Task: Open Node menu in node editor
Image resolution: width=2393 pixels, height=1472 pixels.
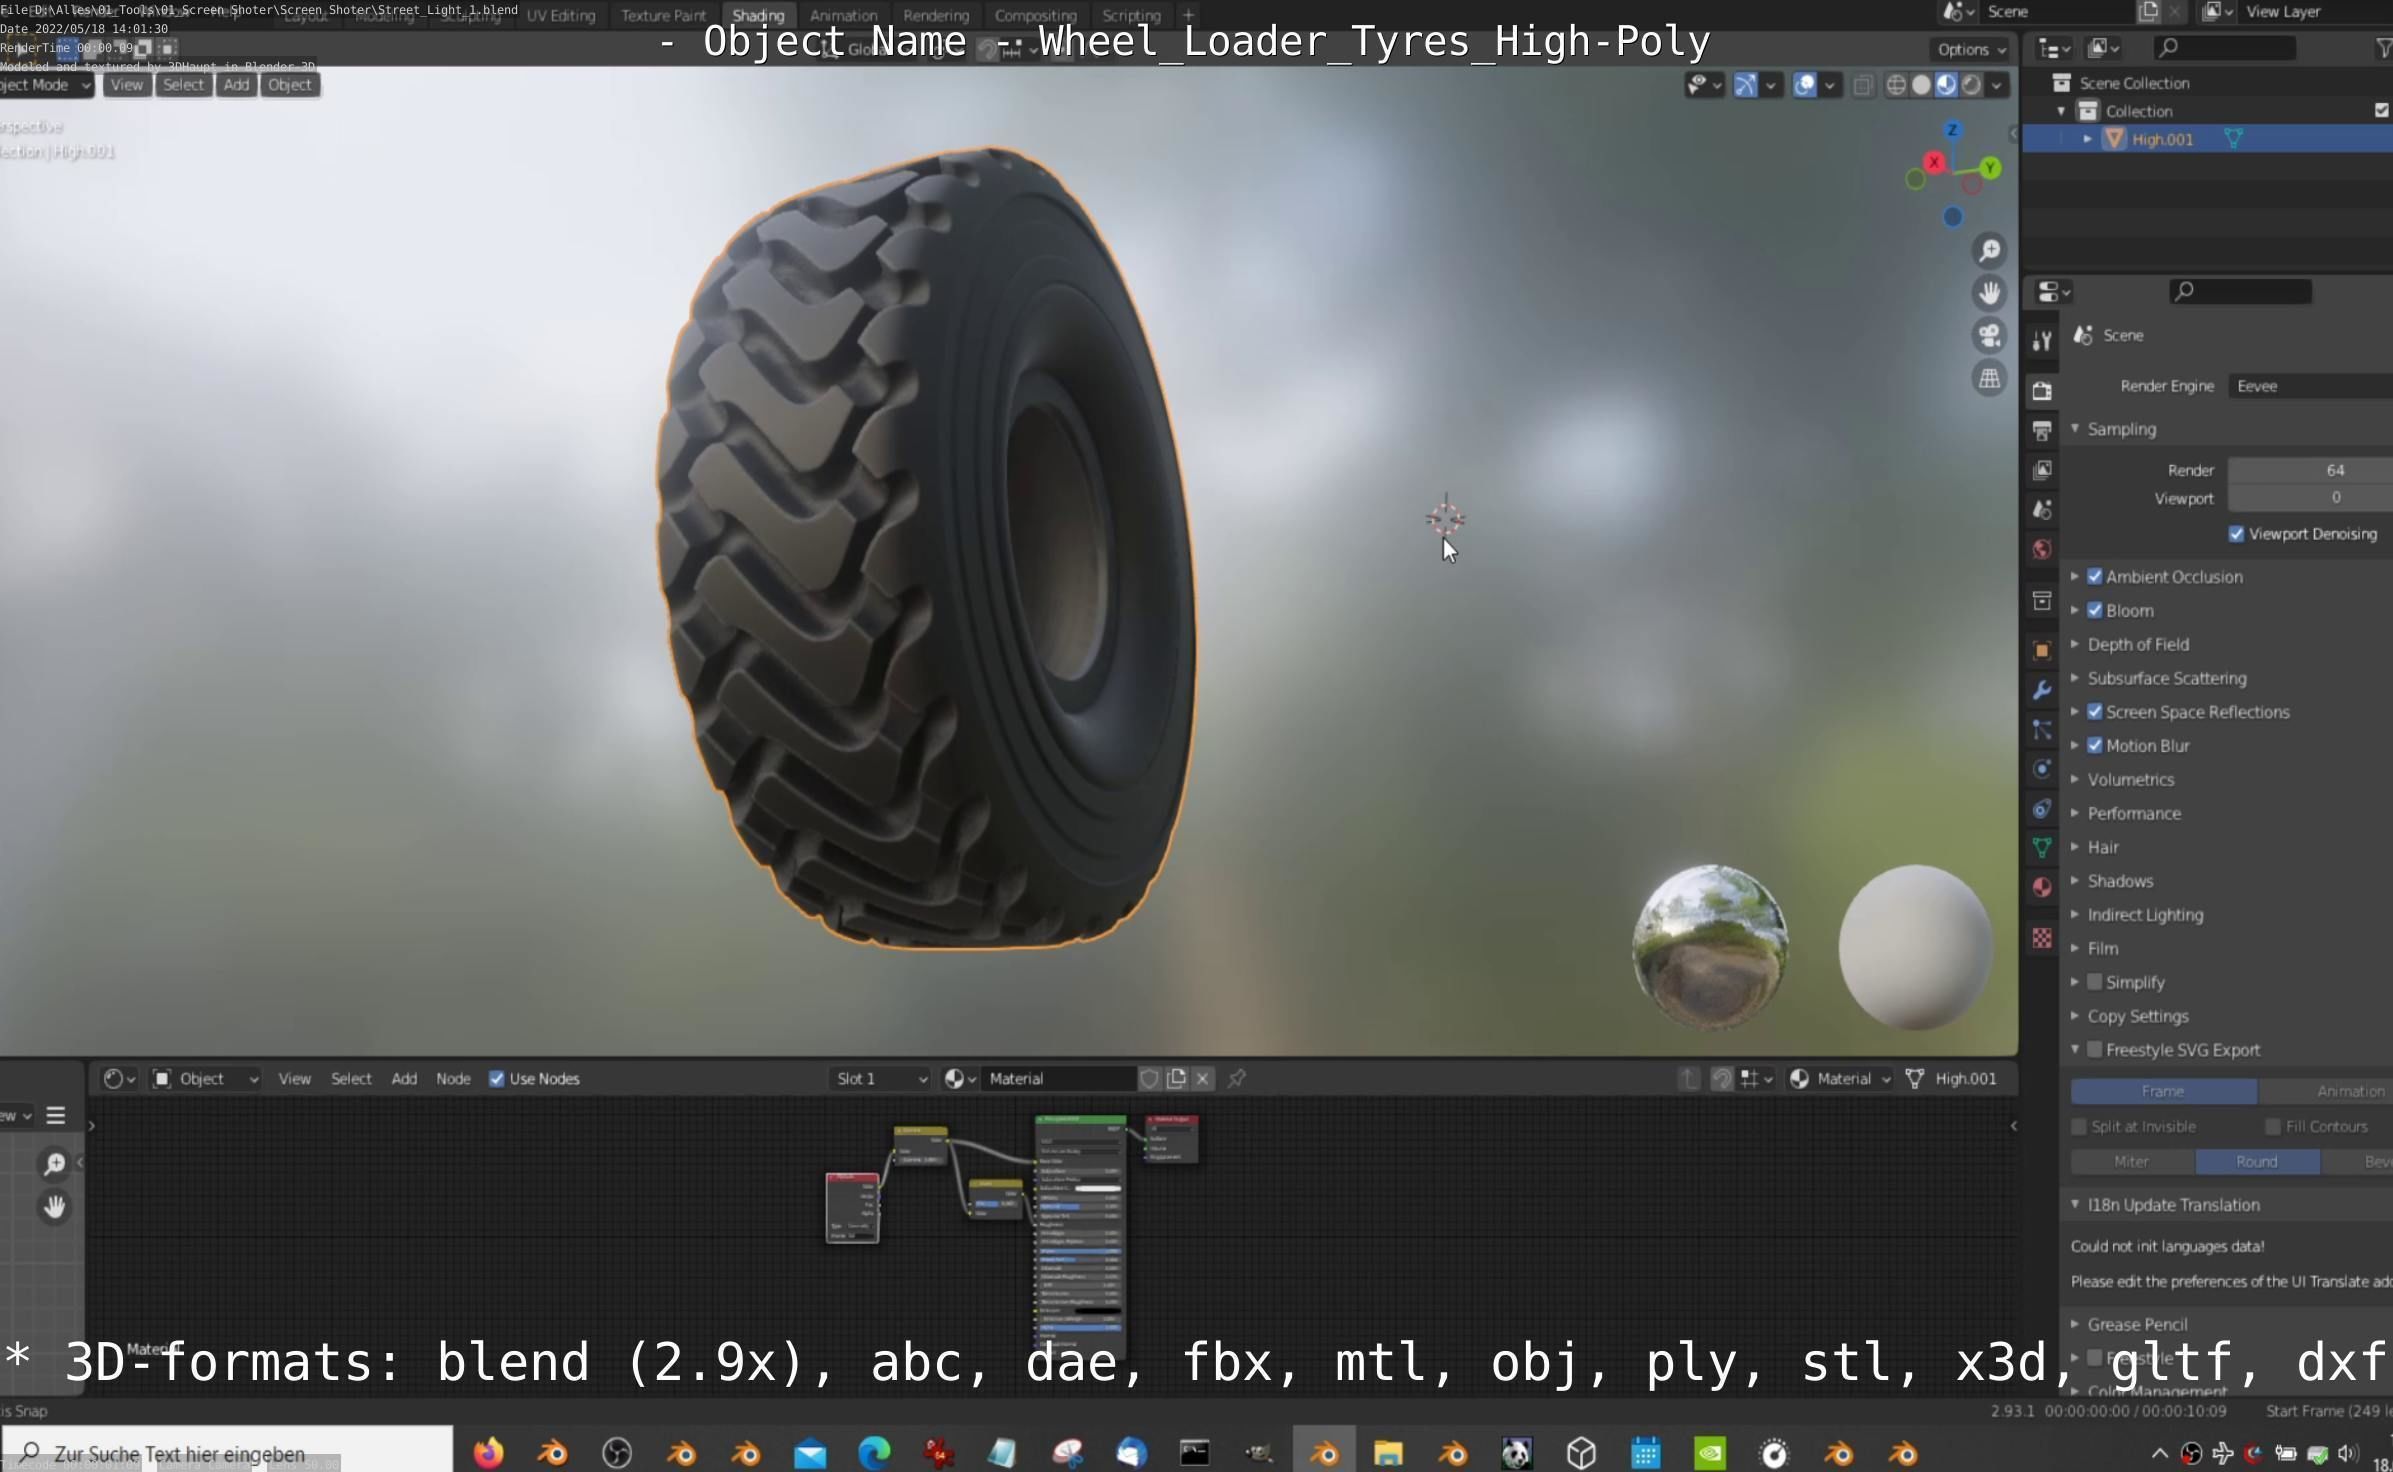Action: coord(453,1078)
